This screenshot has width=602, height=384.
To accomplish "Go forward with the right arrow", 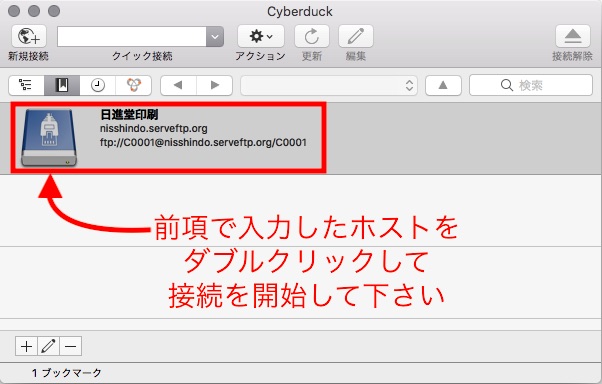I will 214,85.
